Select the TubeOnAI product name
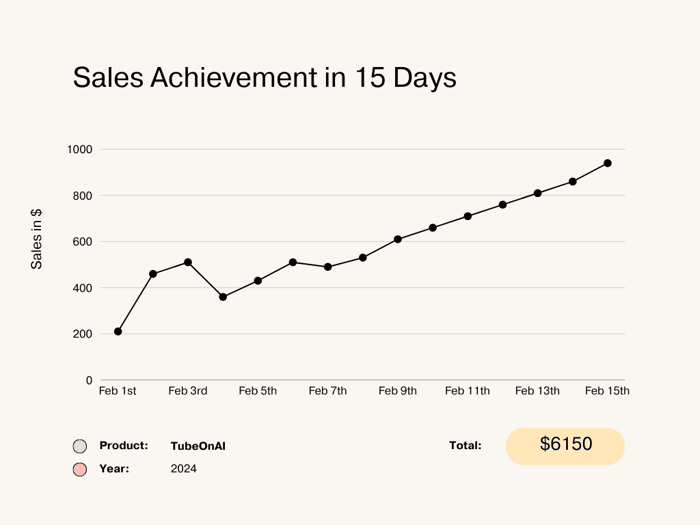This screenshot has width=700, height=525. tap(198, 446)
